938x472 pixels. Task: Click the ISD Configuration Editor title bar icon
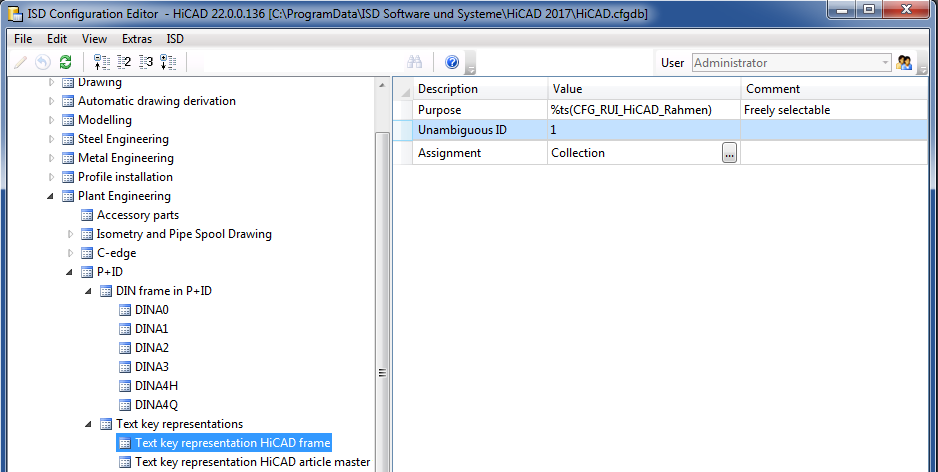(x=14, y=12)
